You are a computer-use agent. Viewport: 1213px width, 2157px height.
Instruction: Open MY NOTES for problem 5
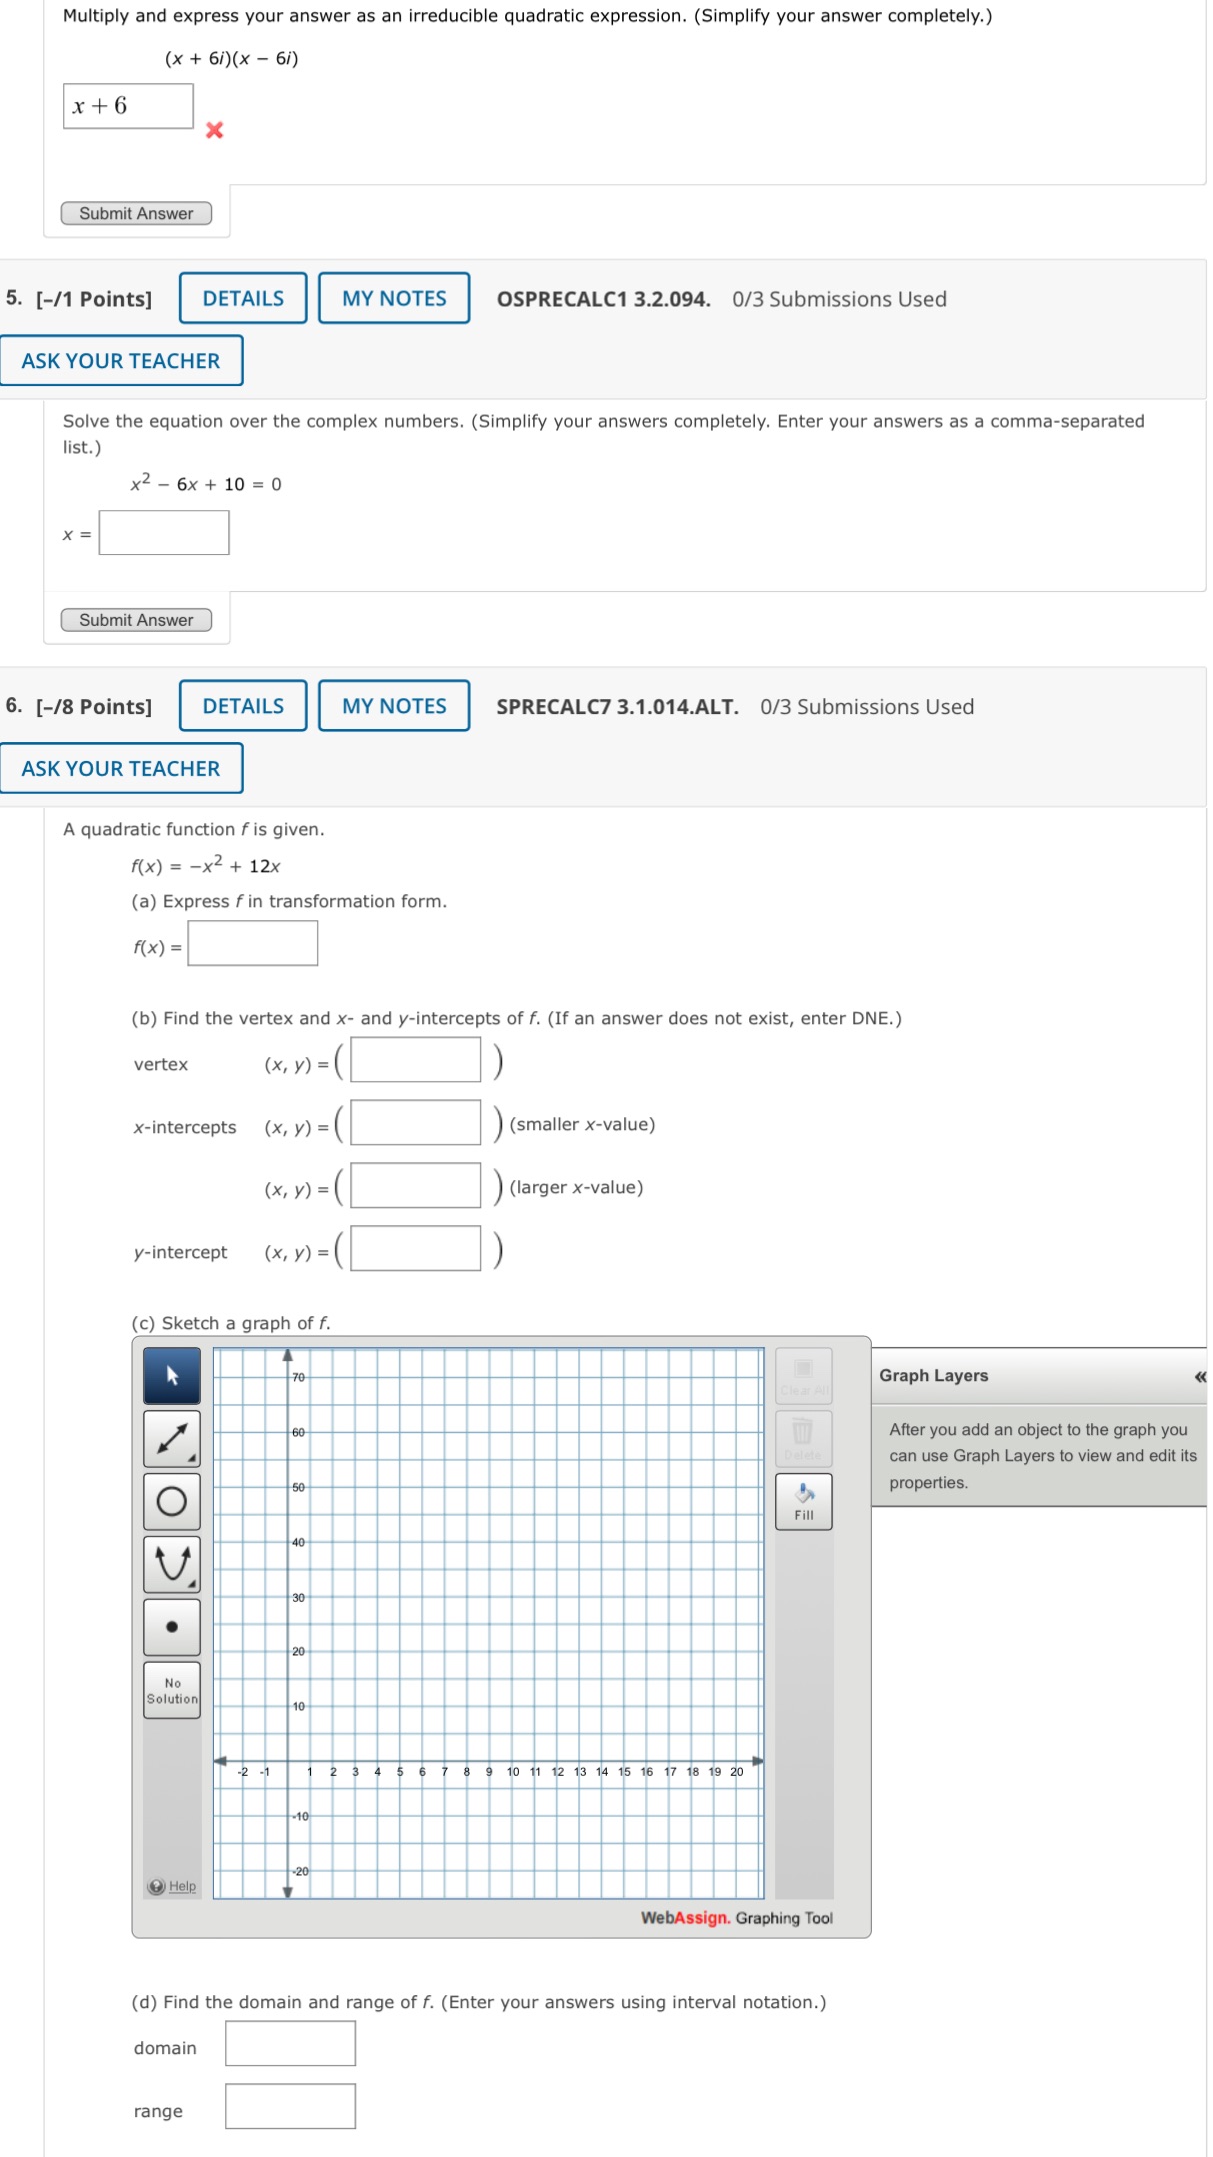393,297
